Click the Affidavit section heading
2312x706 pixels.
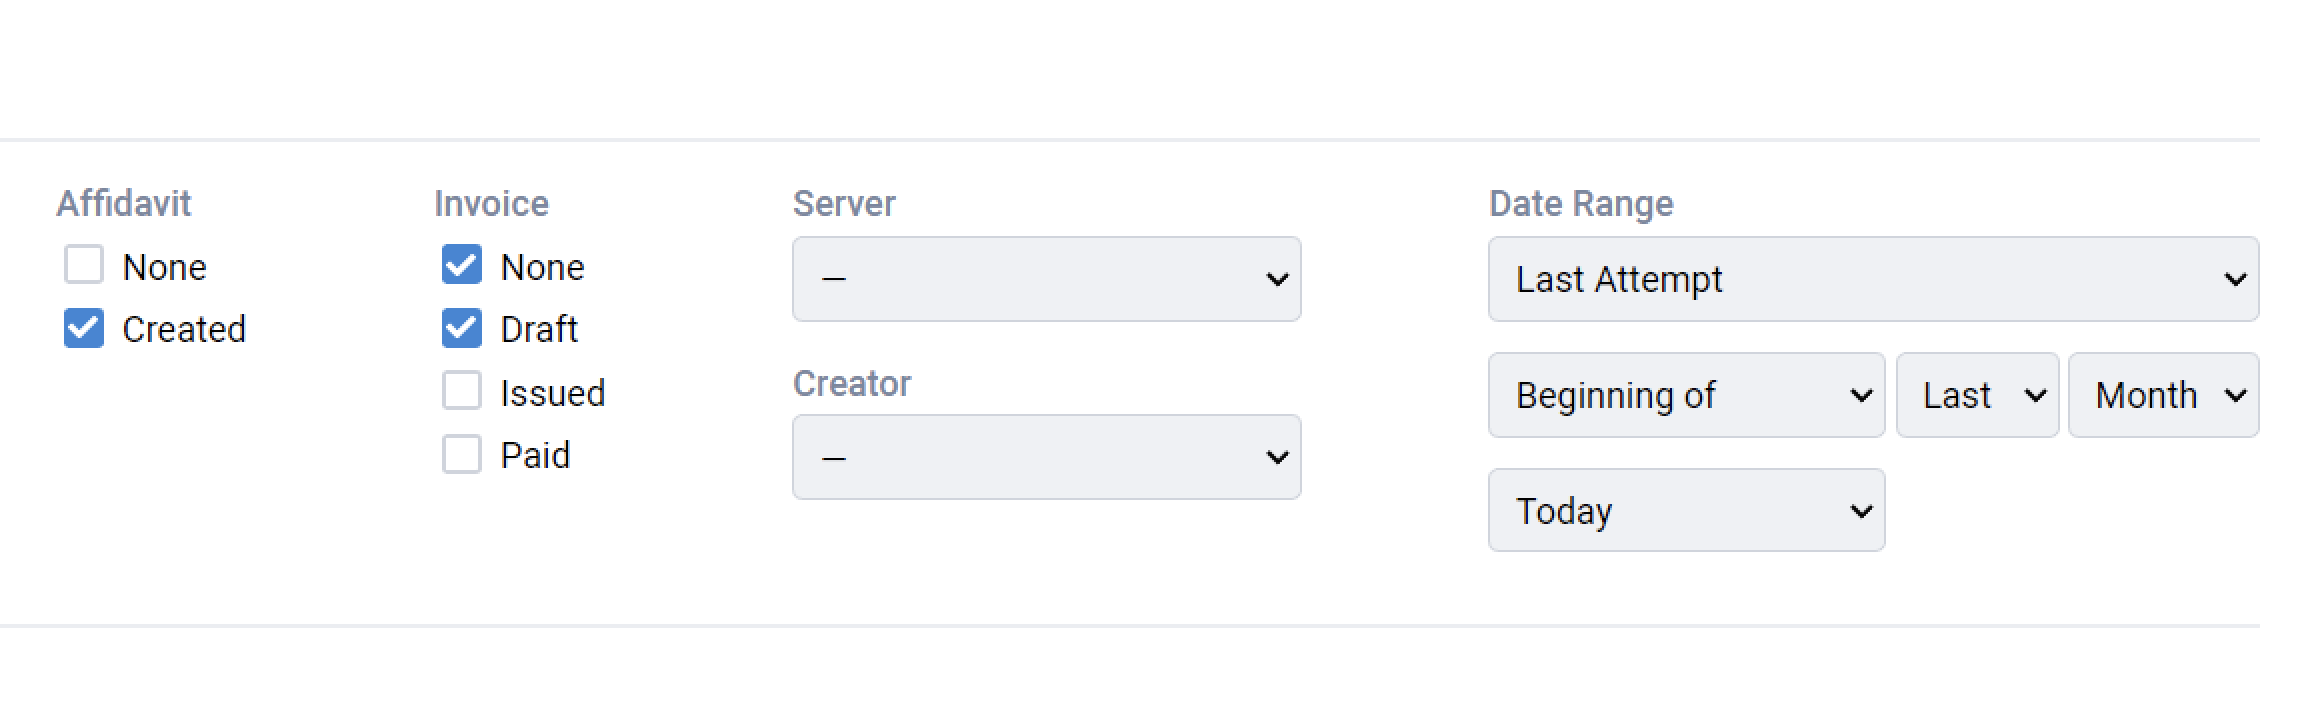pos(126,203)
